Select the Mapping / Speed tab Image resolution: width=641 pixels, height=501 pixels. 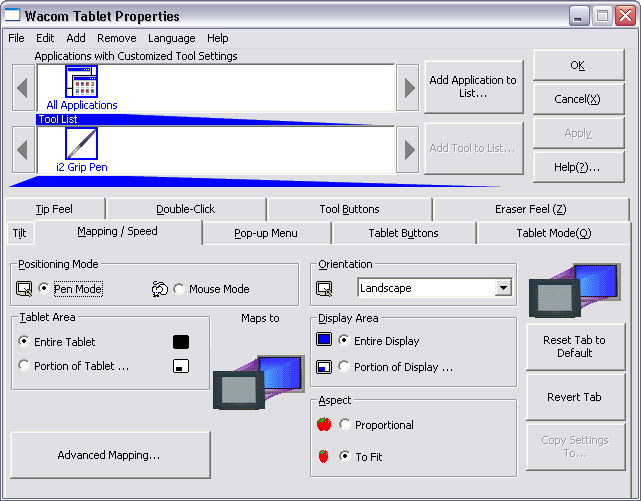117,231
